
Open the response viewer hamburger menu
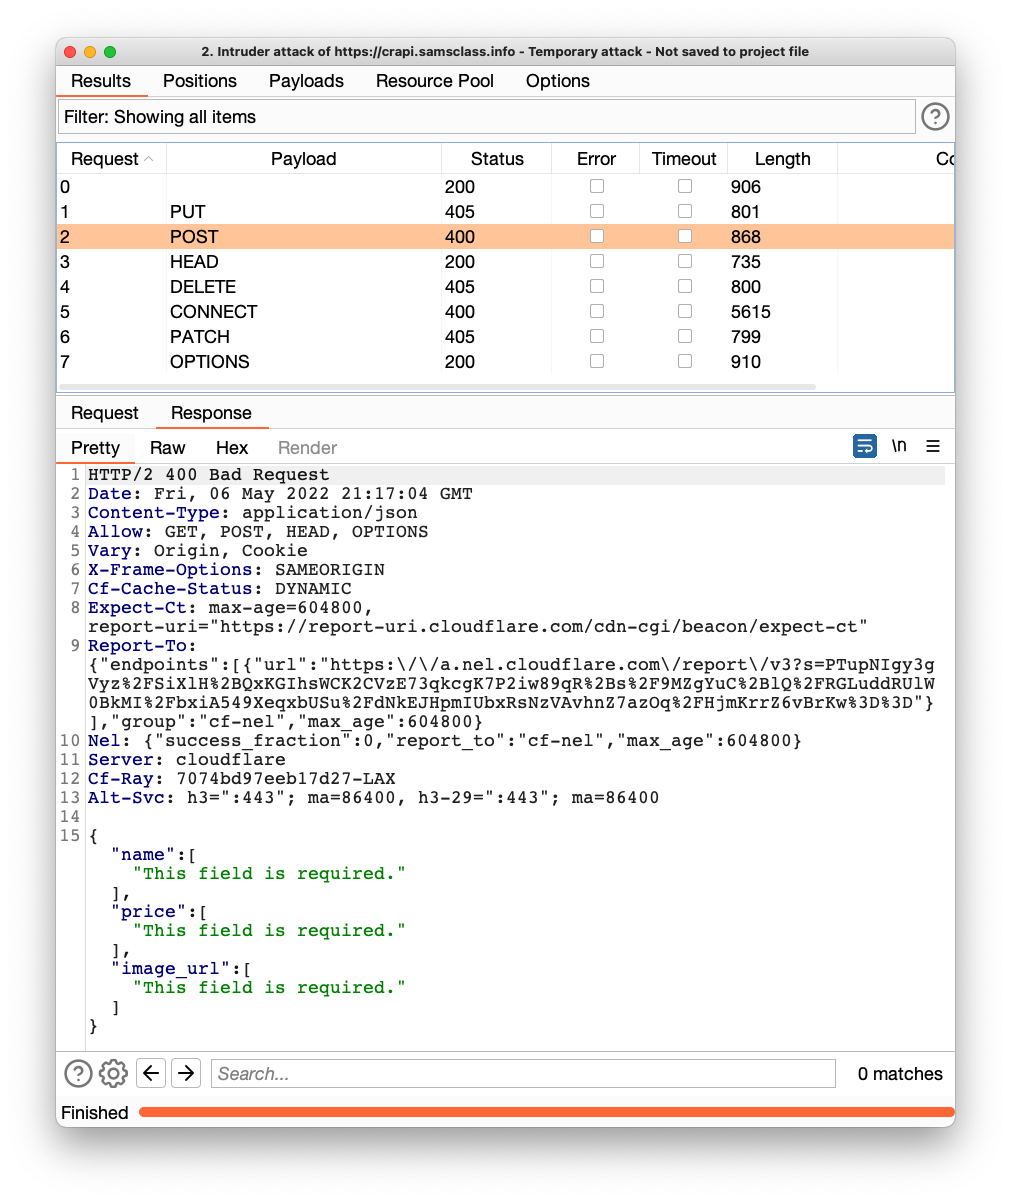coord(933,446)
